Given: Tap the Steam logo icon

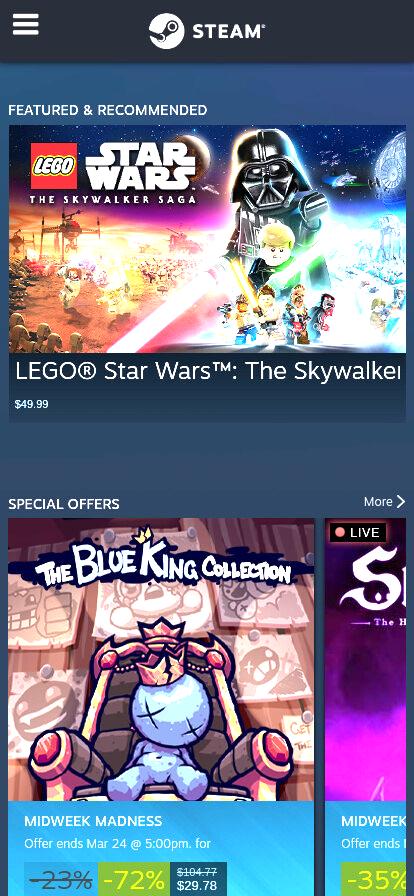Looking at the screenshot, I should pos(166,31).
